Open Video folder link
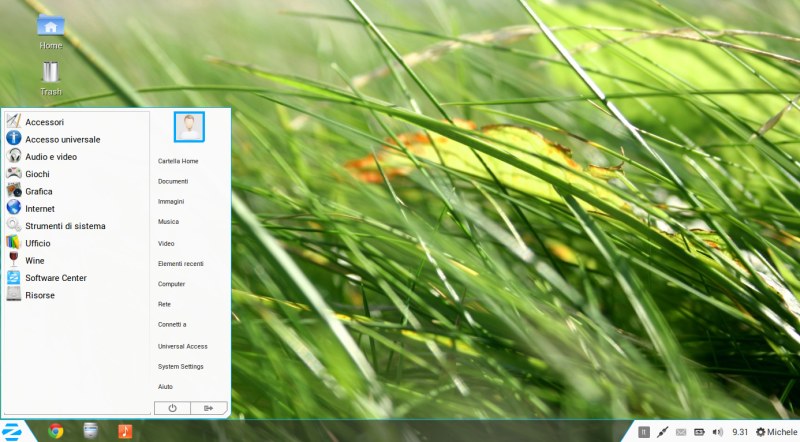800x442 pixels. click(166, 243)
